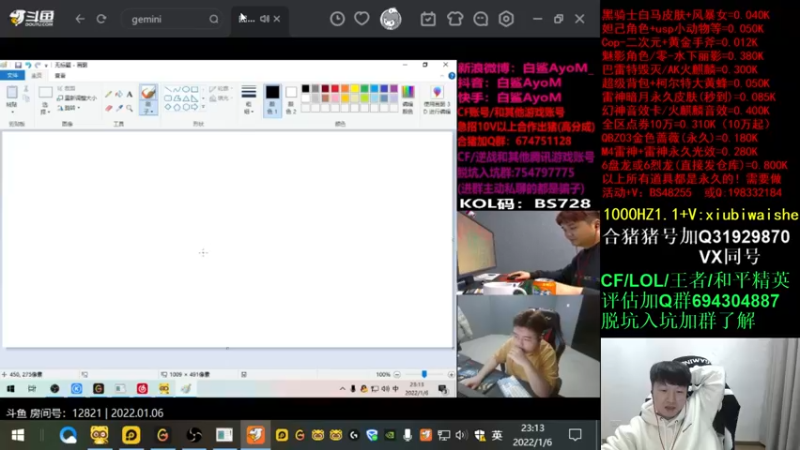
Task: Open the blue File tab in Paint
Action: (x=12, y=76)
